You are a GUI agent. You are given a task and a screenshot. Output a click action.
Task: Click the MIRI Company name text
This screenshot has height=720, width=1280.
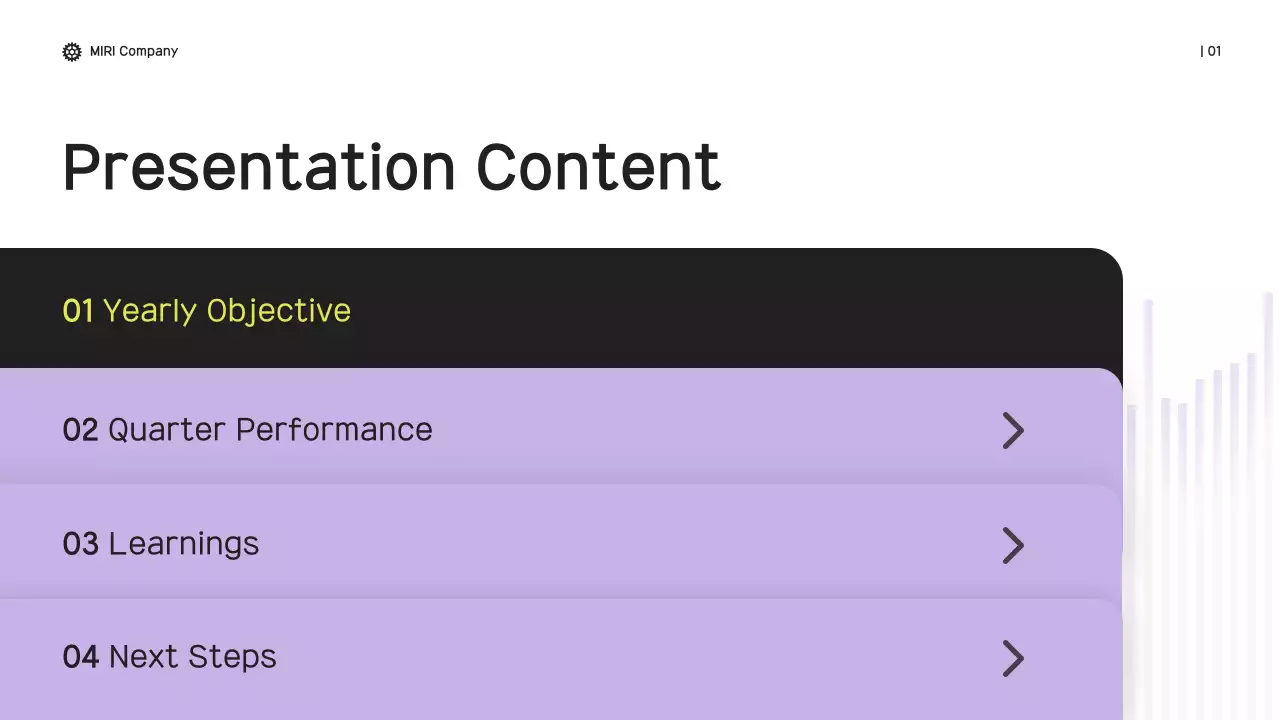point(134,51)
